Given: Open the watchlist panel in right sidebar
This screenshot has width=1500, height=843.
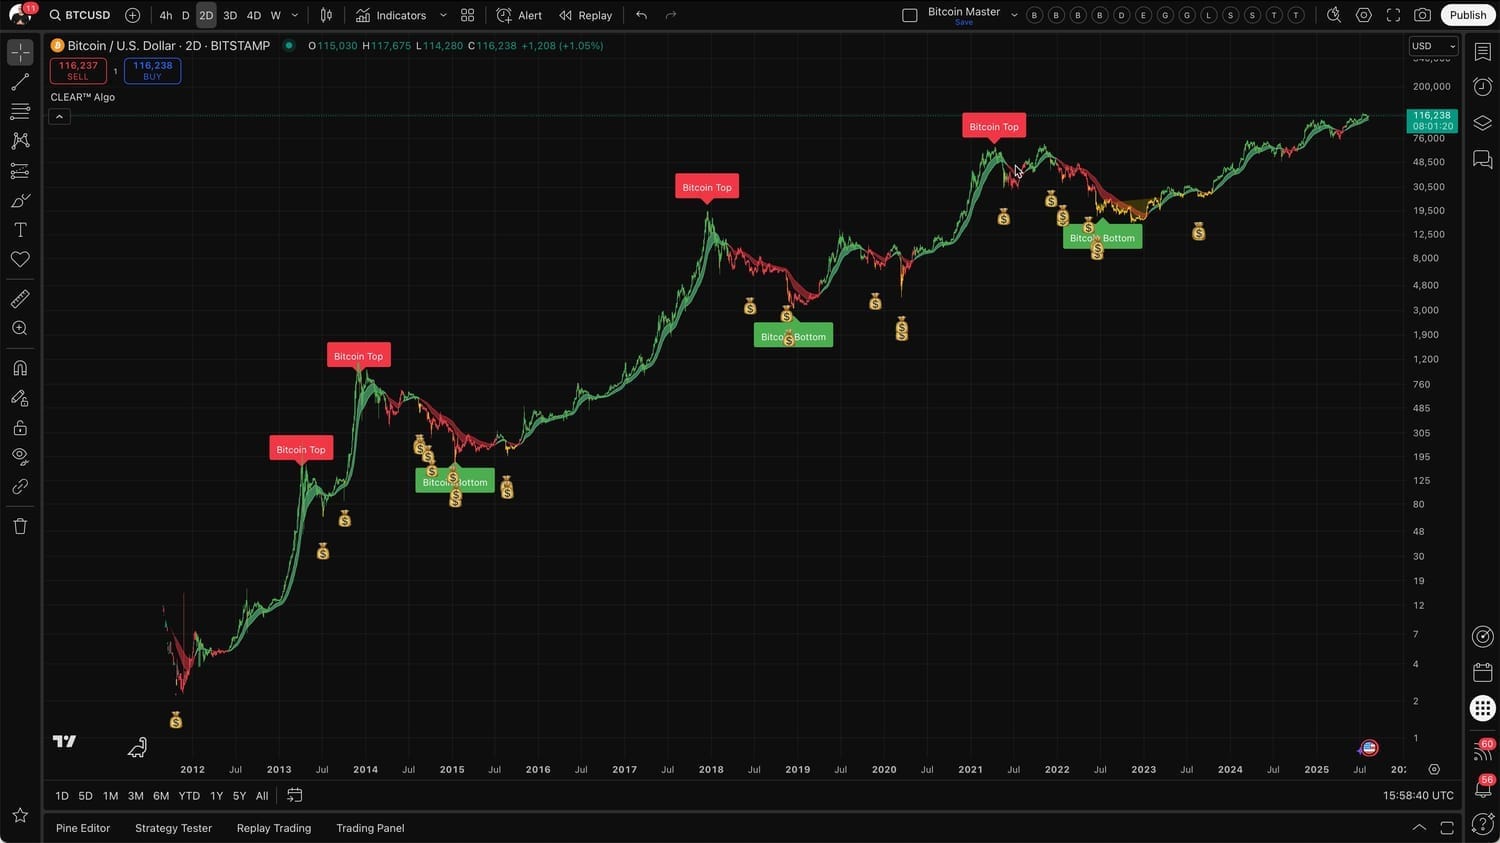Looking at the screenshot, I should (1483, 52).
